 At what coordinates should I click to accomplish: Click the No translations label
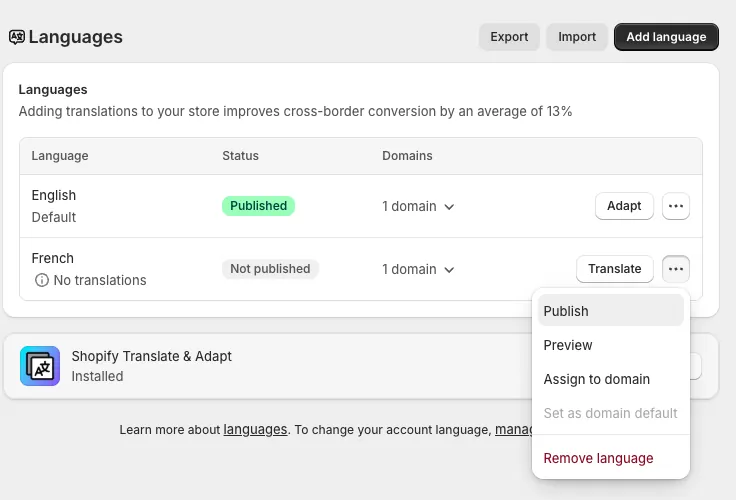(x=100, y=280)
